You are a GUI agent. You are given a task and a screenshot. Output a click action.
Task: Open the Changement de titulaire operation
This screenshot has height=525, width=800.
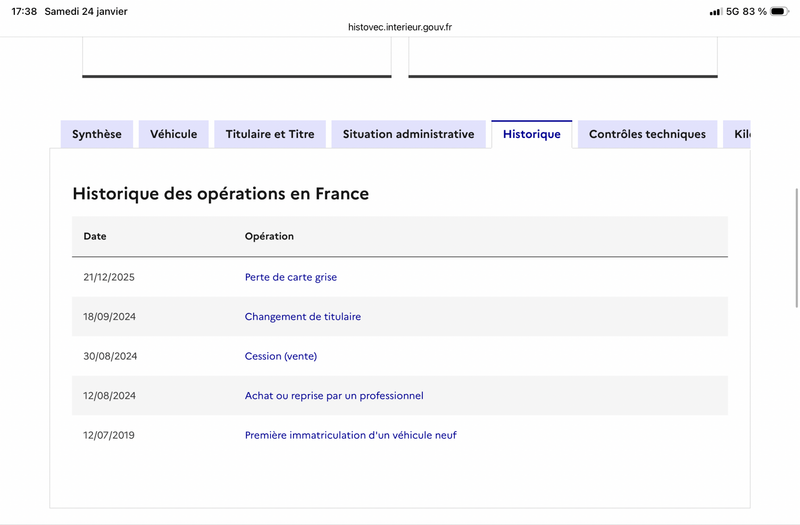[303, 317]
